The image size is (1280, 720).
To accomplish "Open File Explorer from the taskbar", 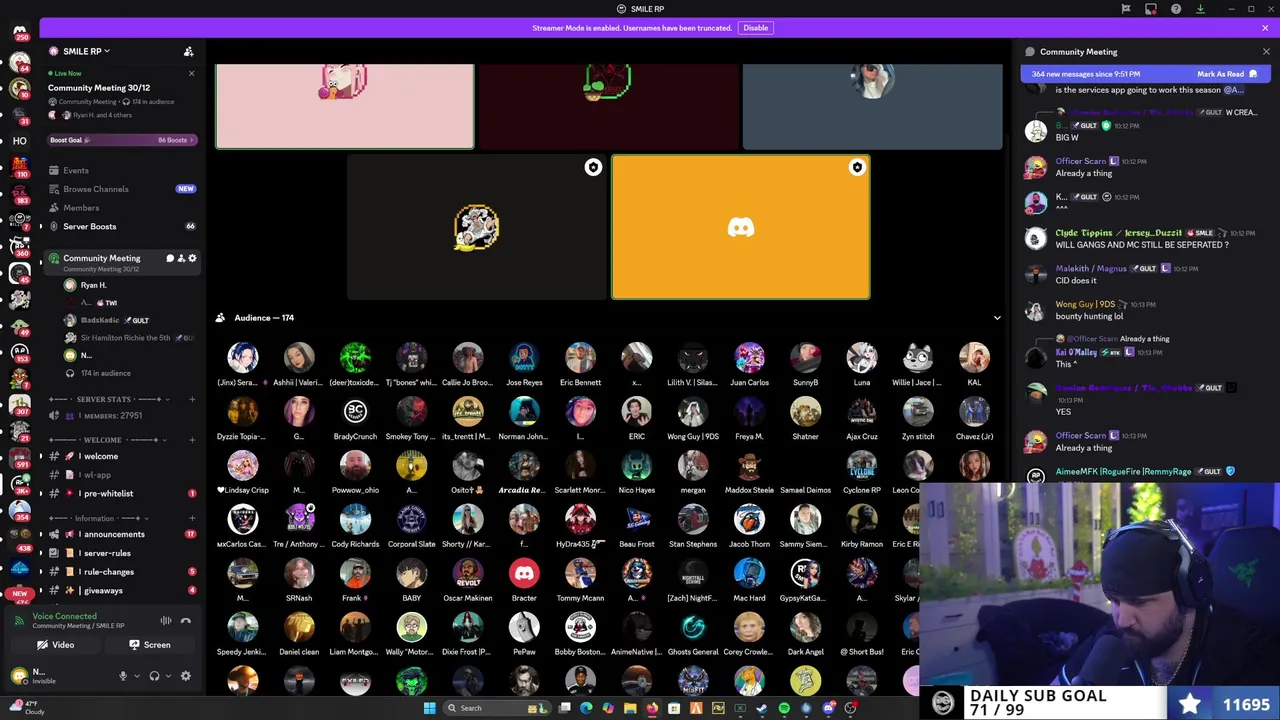I will point(630,708).
